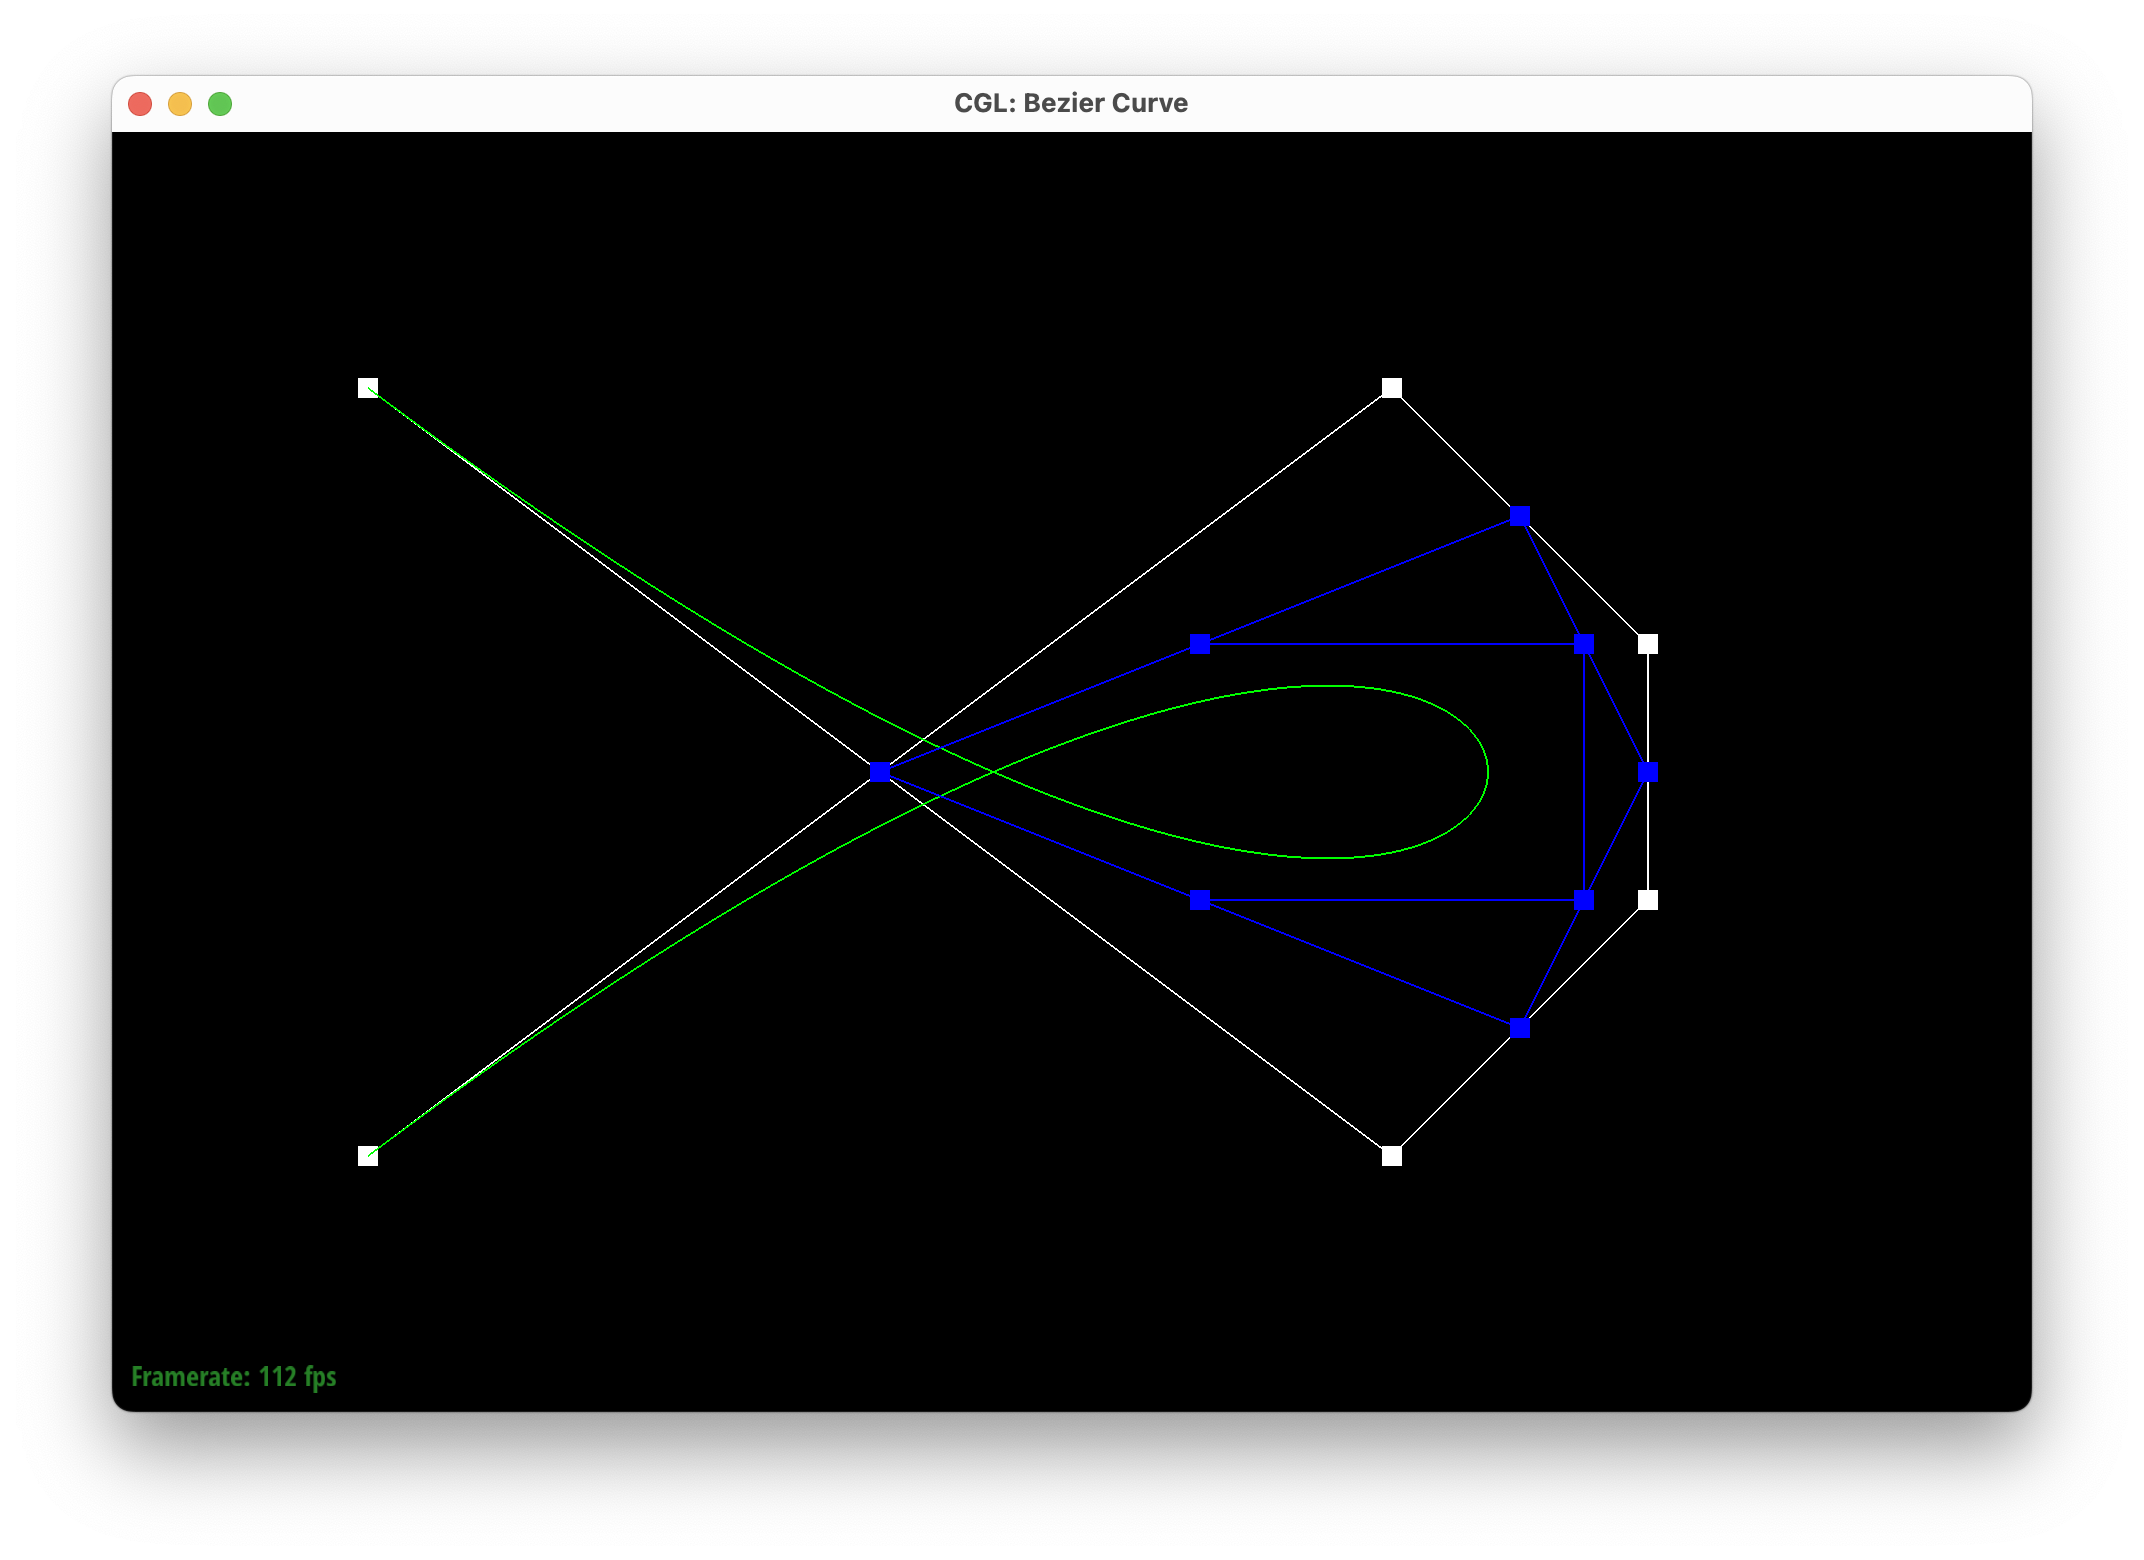Click left end of lower horizontal blue line
This screenshot has width=2144, height=1560.
tap(1200, 900)
